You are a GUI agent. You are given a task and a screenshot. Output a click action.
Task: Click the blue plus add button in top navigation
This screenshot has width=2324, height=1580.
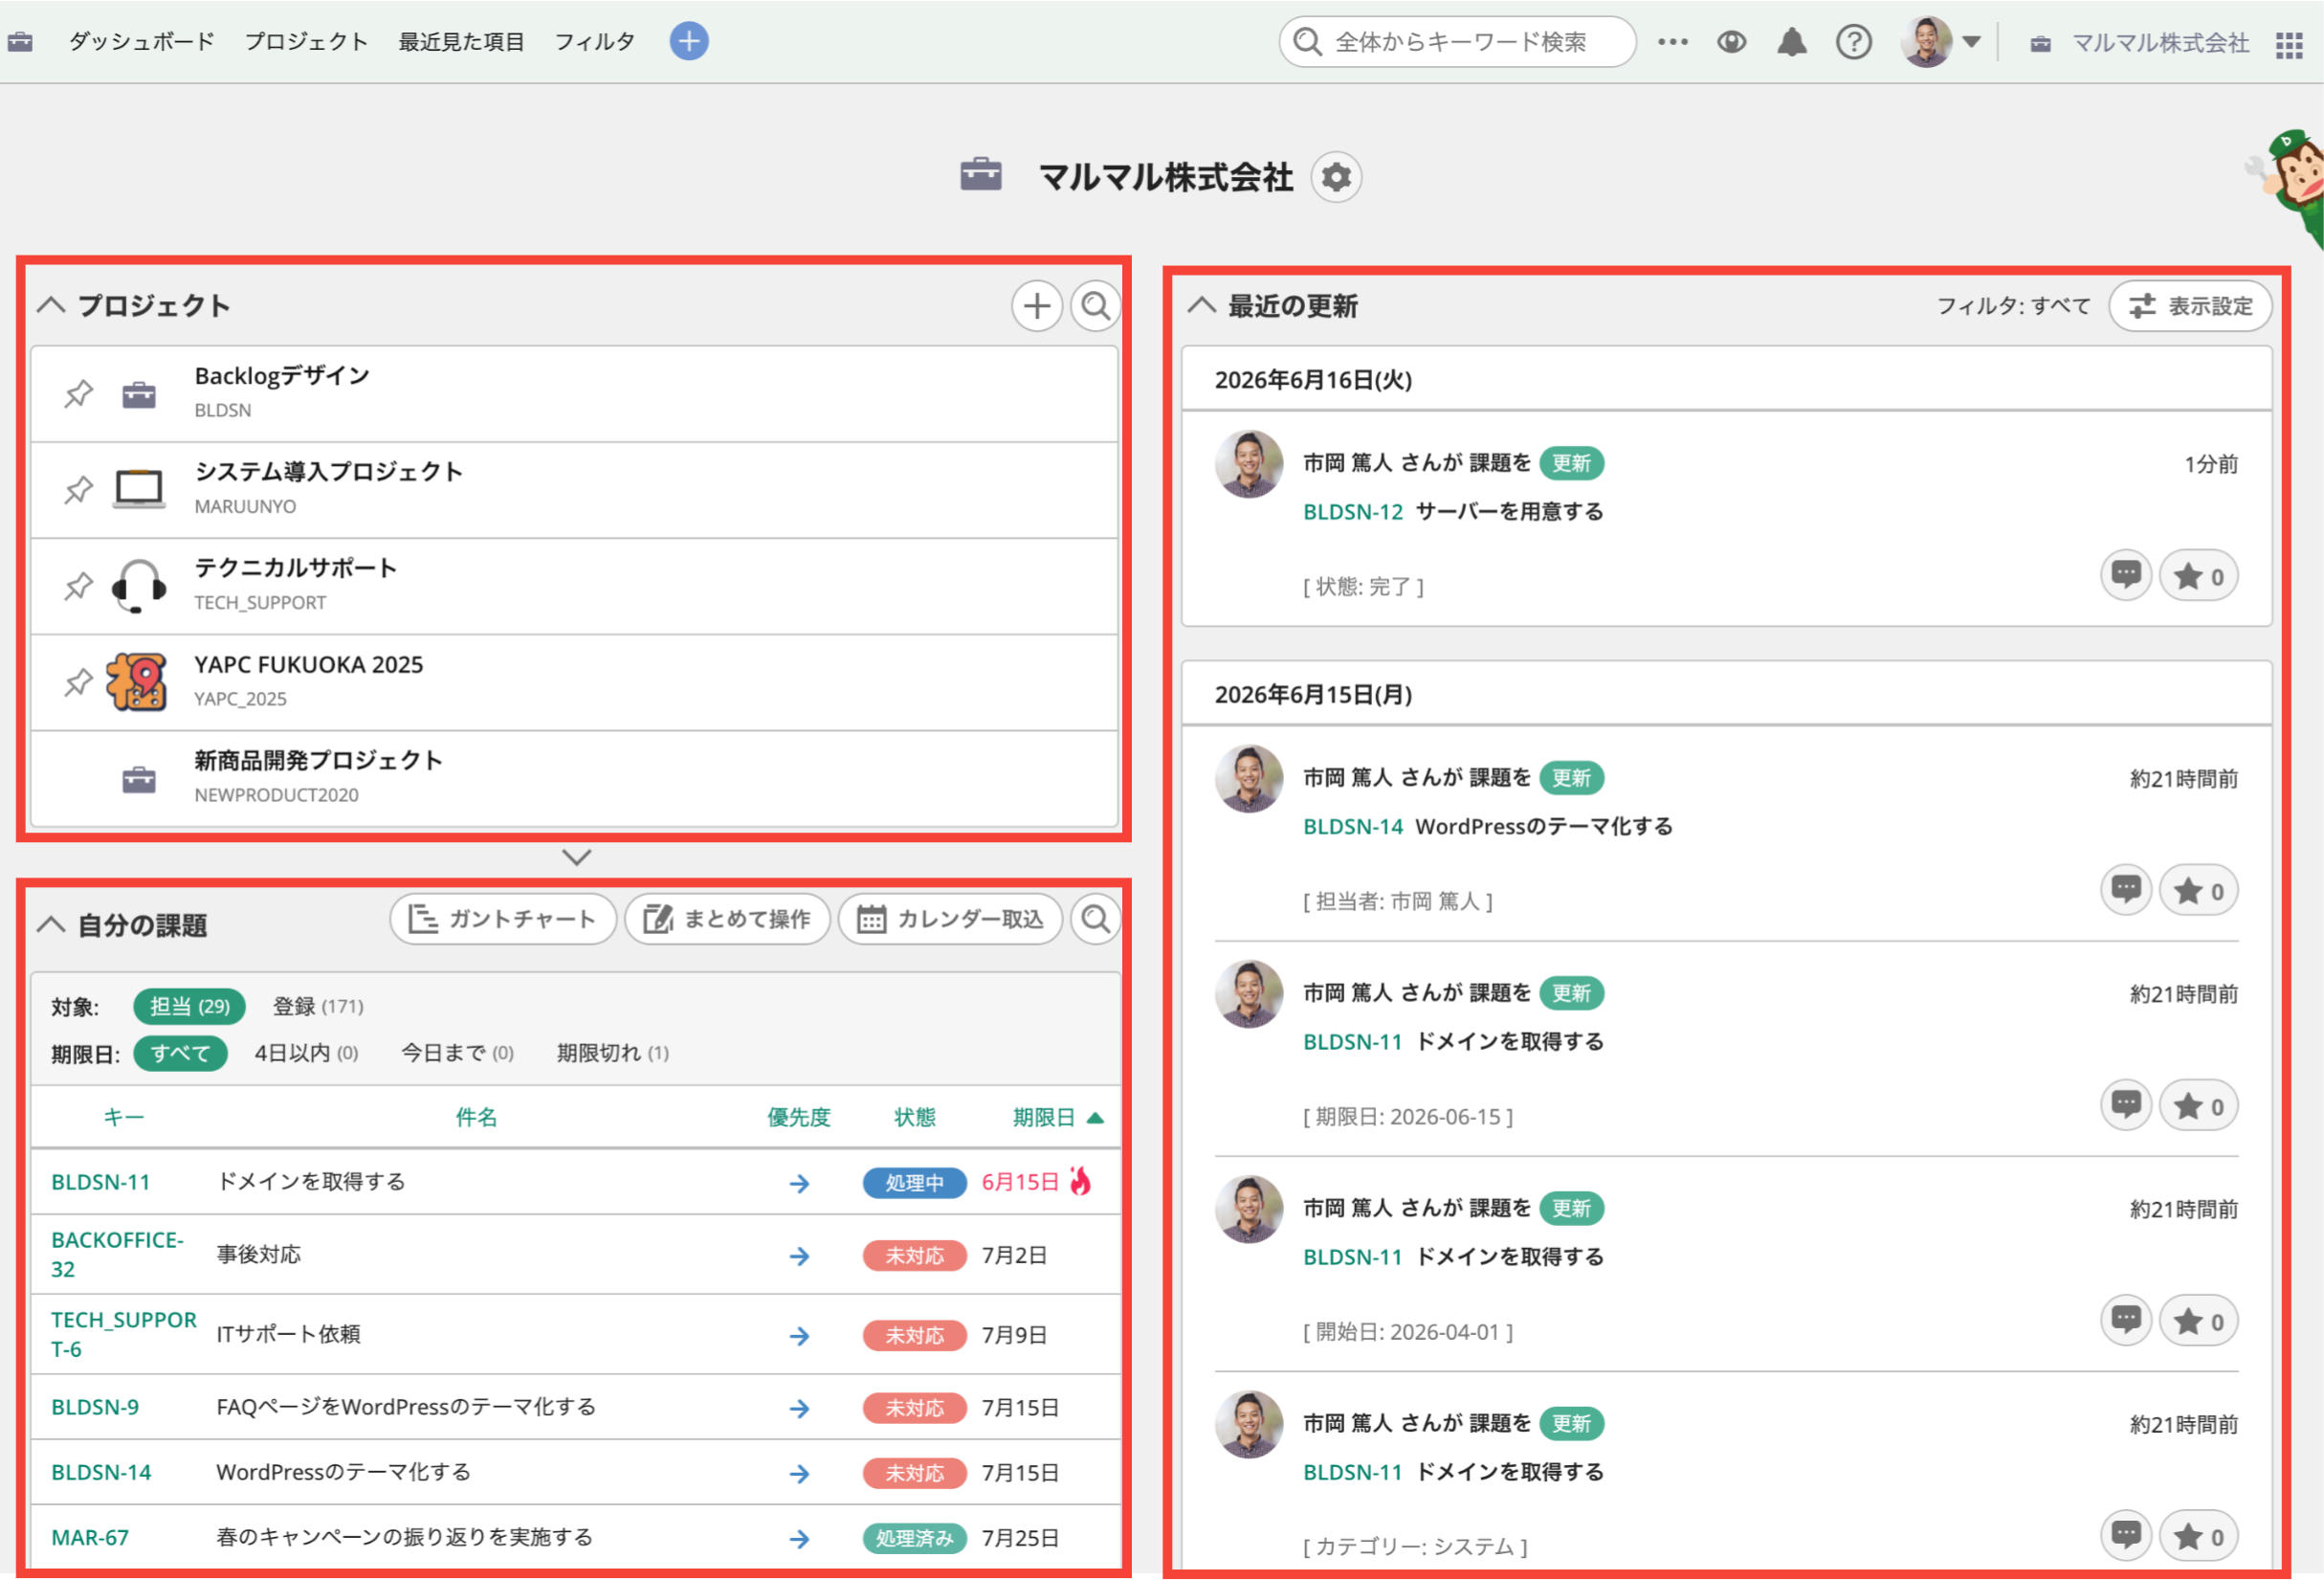click(x=688, y=41)
